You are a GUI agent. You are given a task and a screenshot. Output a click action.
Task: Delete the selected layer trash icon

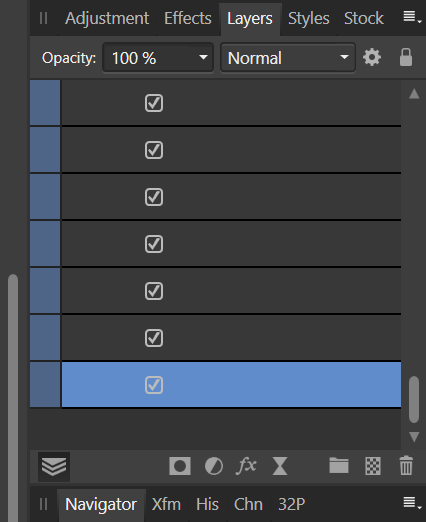click(406, 465)
